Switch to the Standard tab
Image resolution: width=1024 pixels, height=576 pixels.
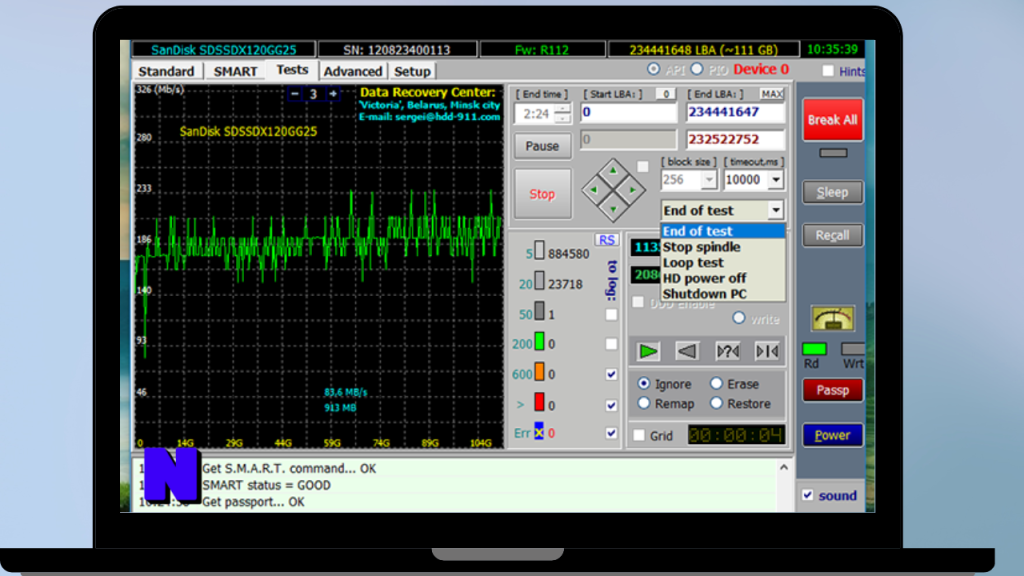pos(166,71)
